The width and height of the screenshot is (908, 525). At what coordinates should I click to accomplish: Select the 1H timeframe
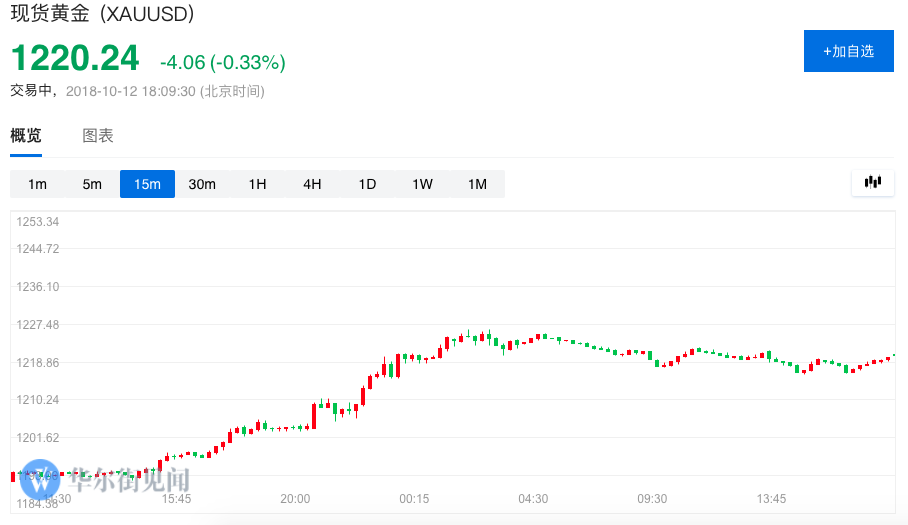[x=257, y=184]
